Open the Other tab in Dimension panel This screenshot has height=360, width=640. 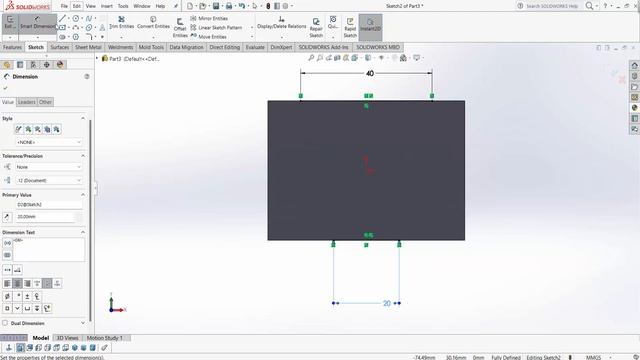45,102
